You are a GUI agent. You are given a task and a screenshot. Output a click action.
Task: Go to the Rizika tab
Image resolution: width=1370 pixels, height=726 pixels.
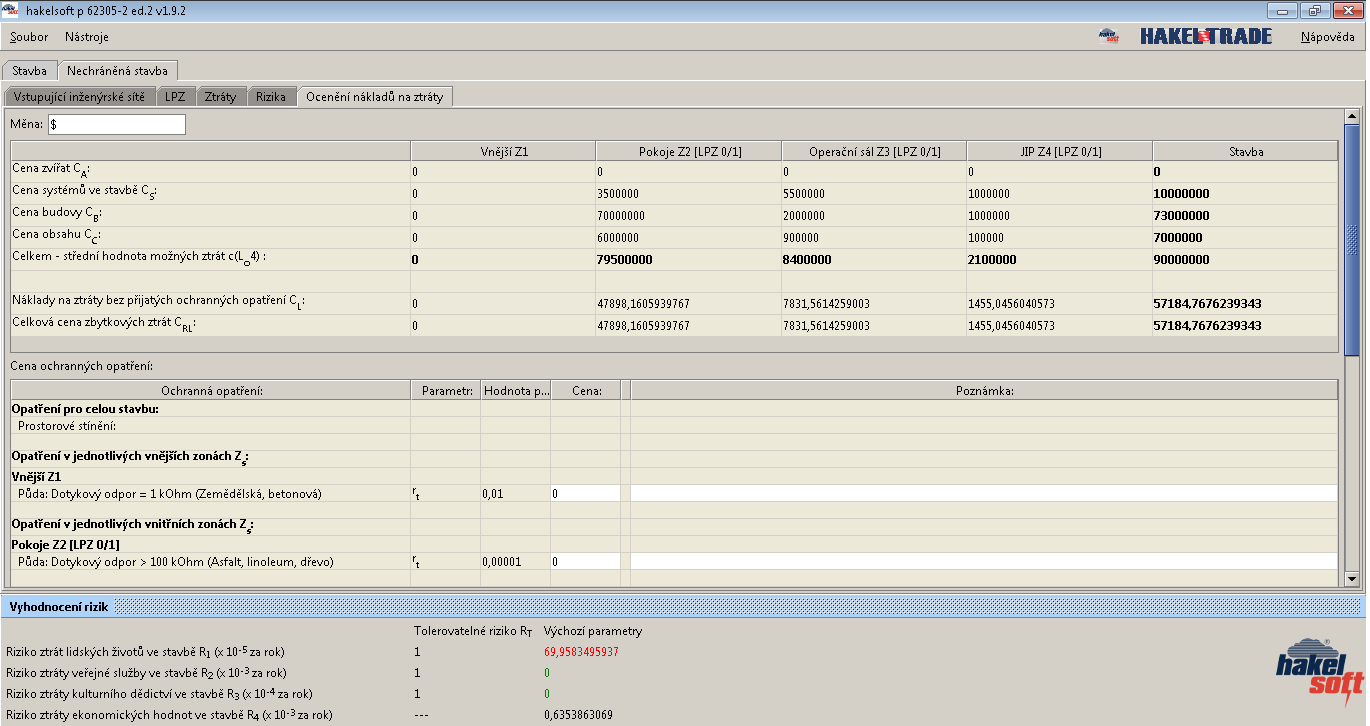[271, 97]
